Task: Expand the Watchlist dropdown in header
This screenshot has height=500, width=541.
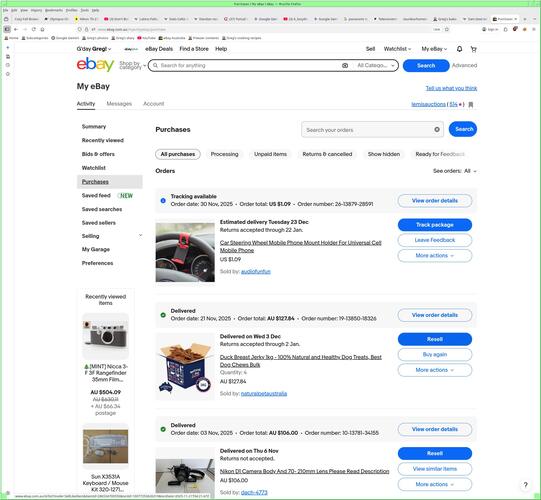Action: click(x=397, y=49)
